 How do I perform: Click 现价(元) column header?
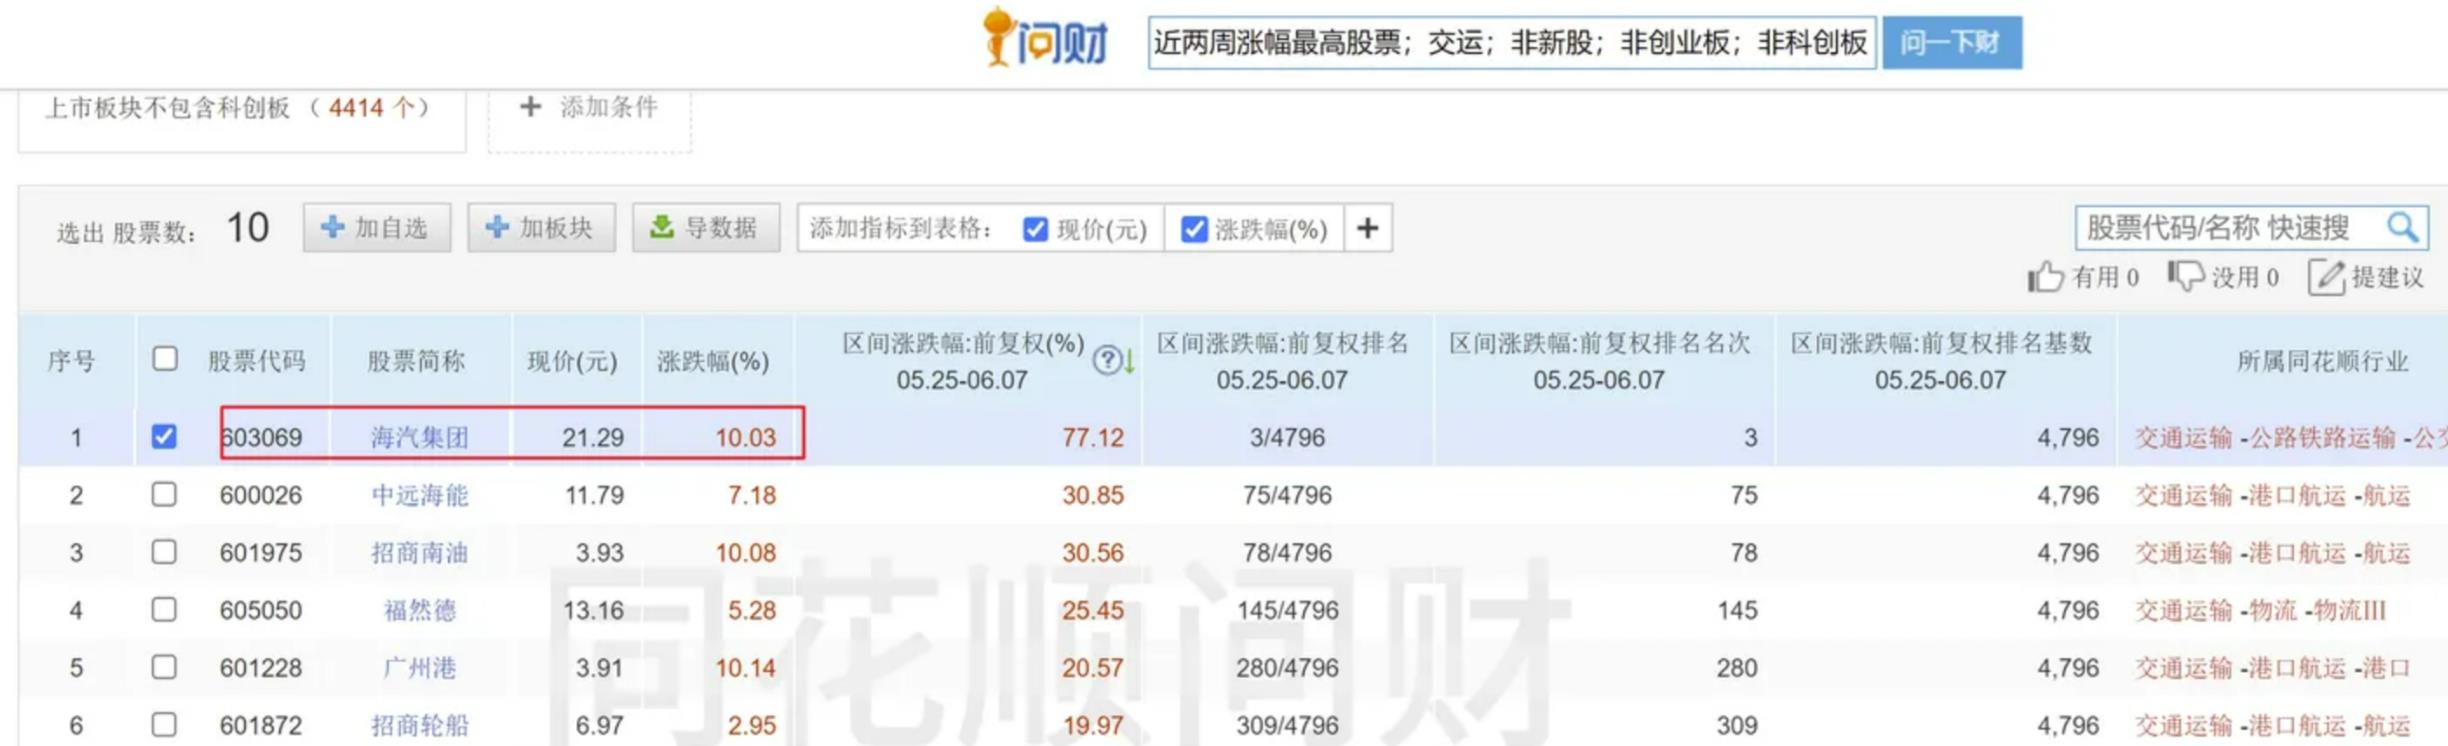(572, 361)
